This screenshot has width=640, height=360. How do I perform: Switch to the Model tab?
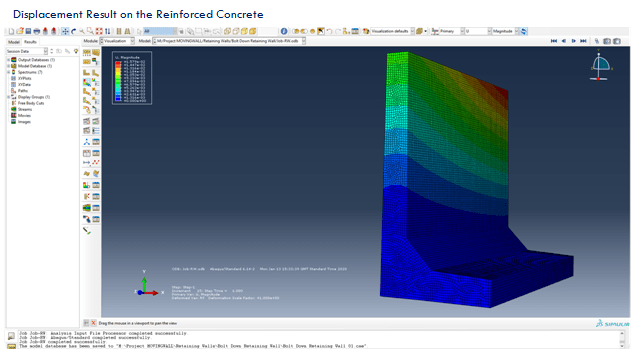point(13,42)
